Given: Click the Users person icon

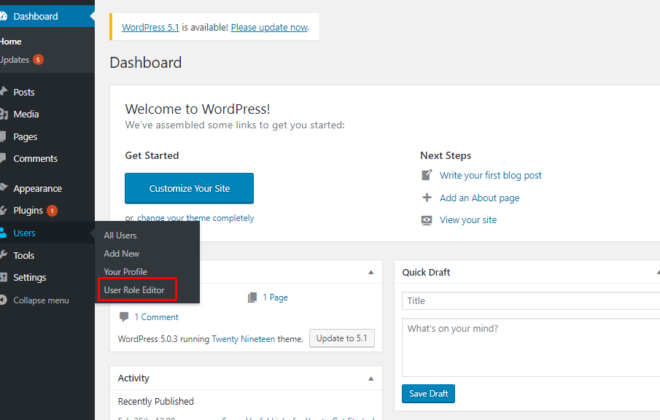Looking at the screenshot, I should [x=3, y=233].
